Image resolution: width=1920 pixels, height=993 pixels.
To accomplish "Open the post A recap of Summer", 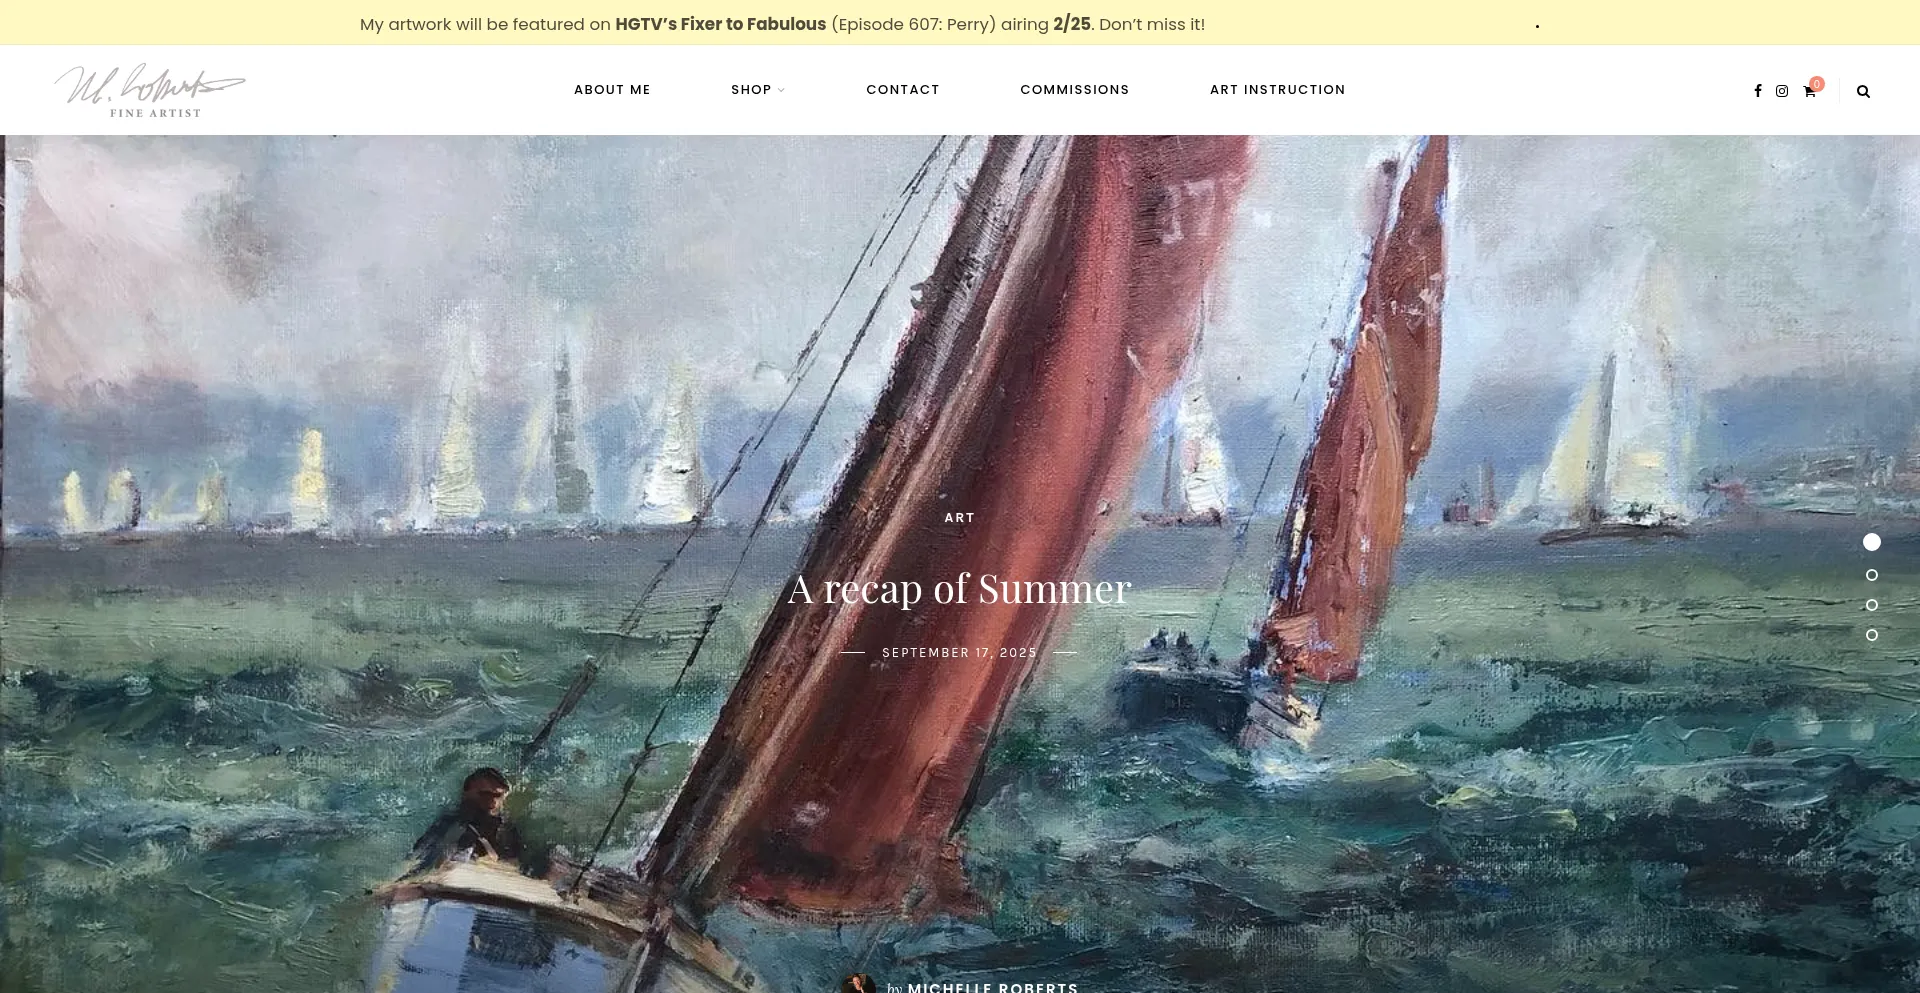I will coord(959,589).
